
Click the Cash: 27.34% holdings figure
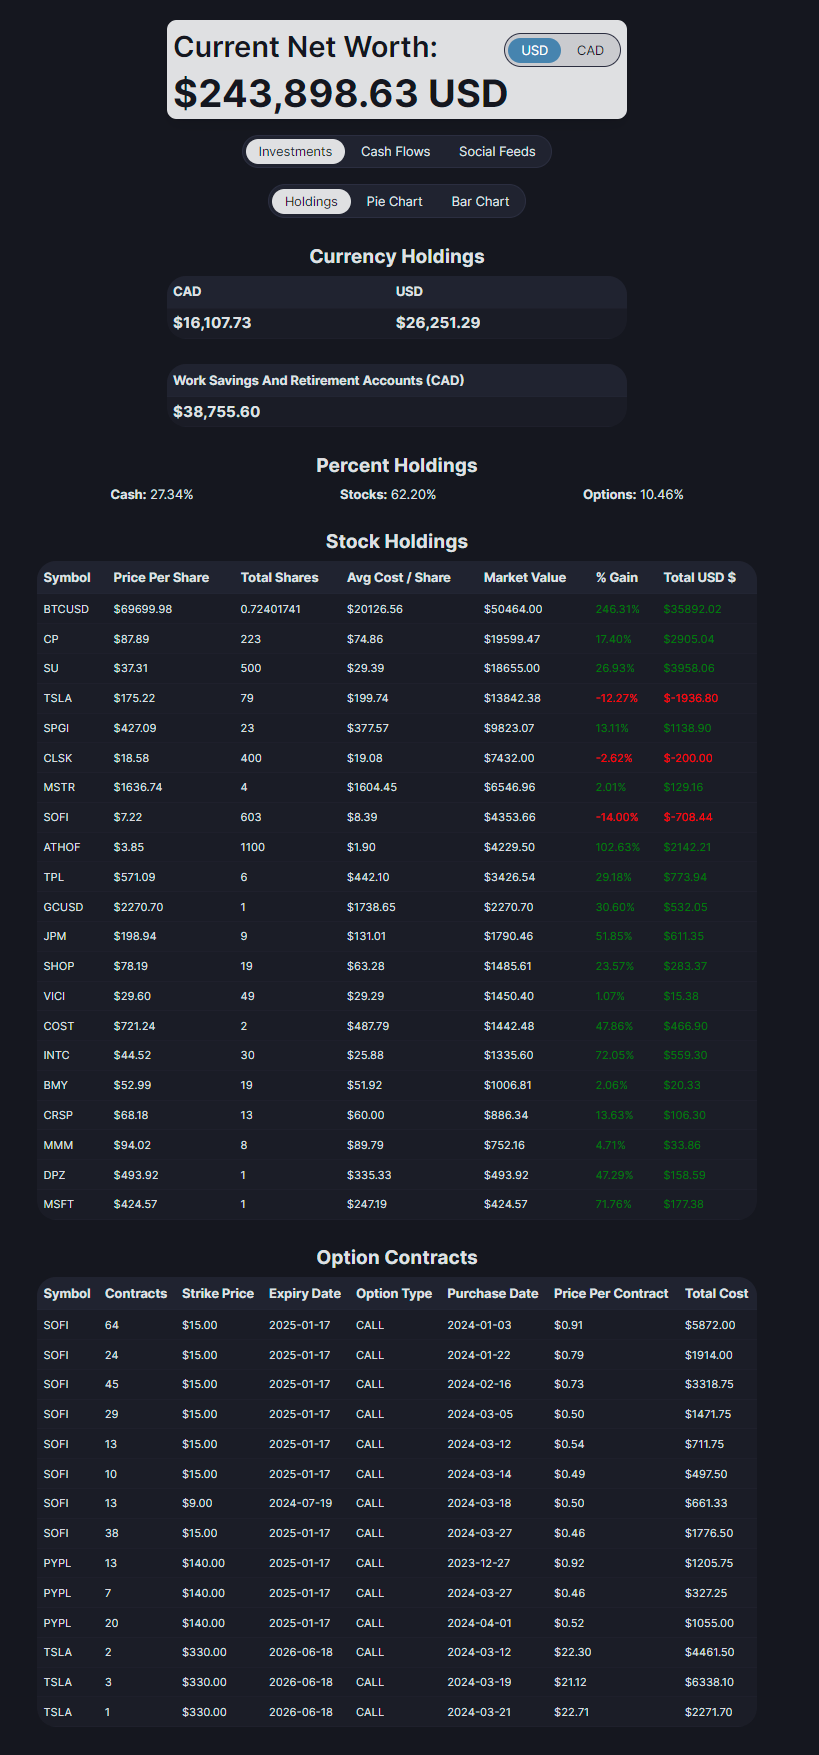(152, 495)
